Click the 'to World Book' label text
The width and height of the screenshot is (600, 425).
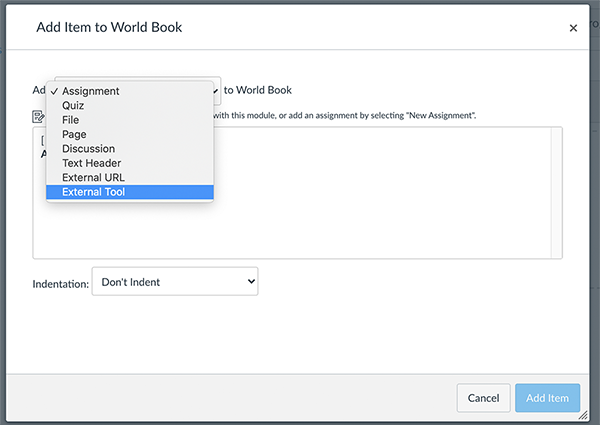pyautogui.click(x=258, y=90)
